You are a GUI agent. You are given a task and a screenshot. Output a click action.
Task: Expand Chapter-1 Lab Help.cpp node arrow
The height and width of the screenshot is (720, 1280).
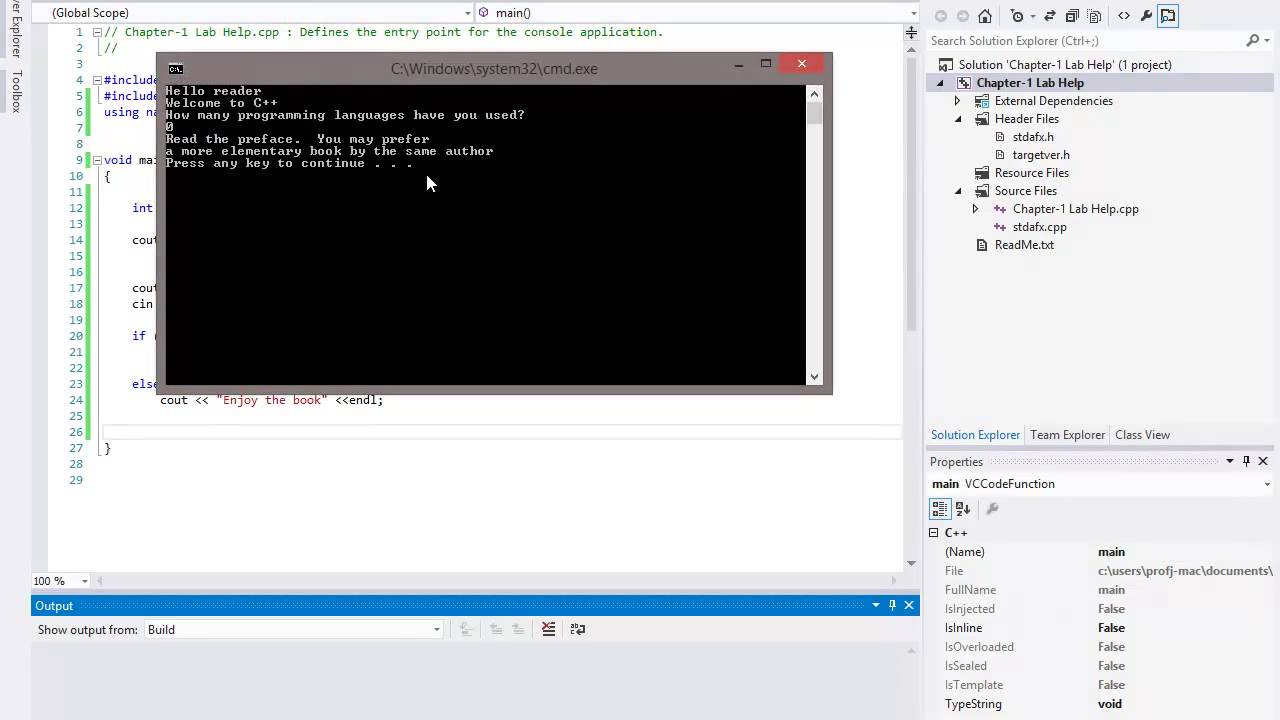pyautogui.click(x=976, y=209)
